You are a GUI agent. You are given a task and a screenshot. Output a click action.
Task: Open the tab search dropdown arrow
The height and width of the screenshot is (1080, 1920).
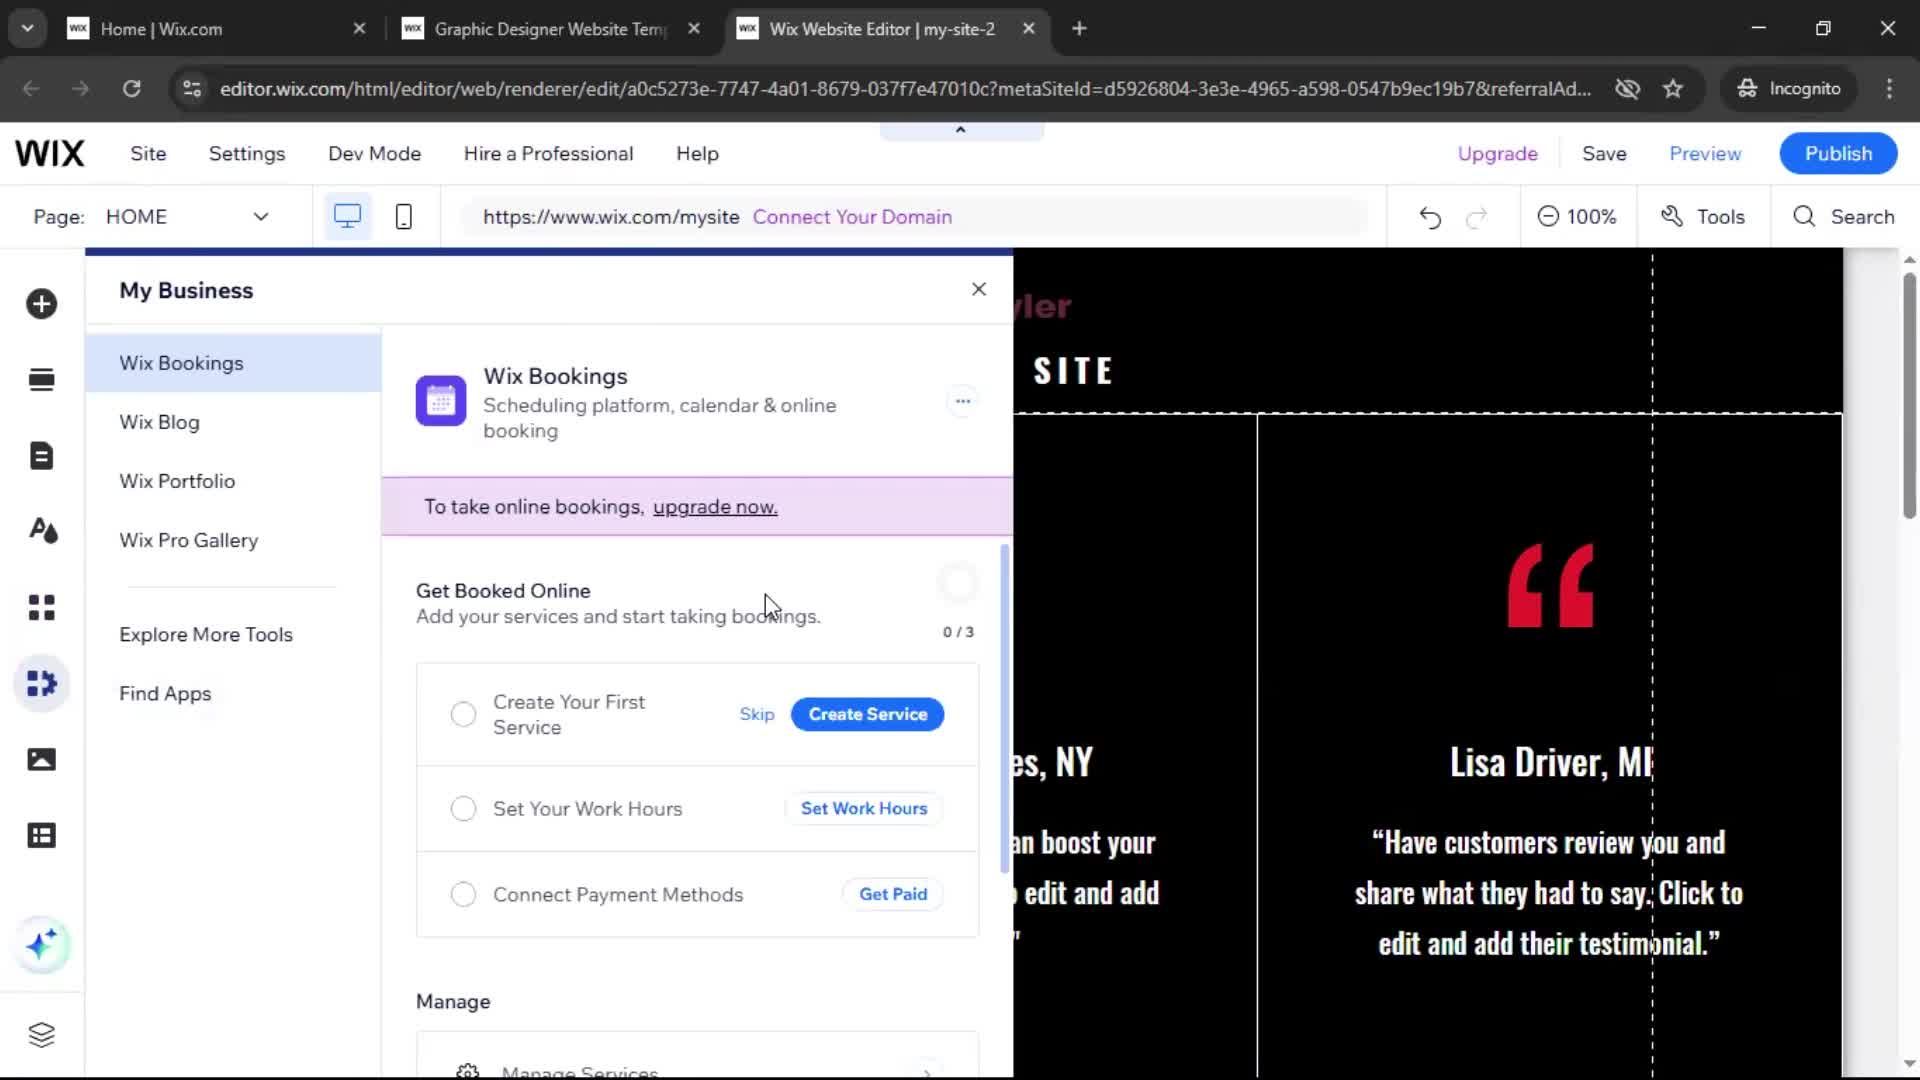(27, 29)
